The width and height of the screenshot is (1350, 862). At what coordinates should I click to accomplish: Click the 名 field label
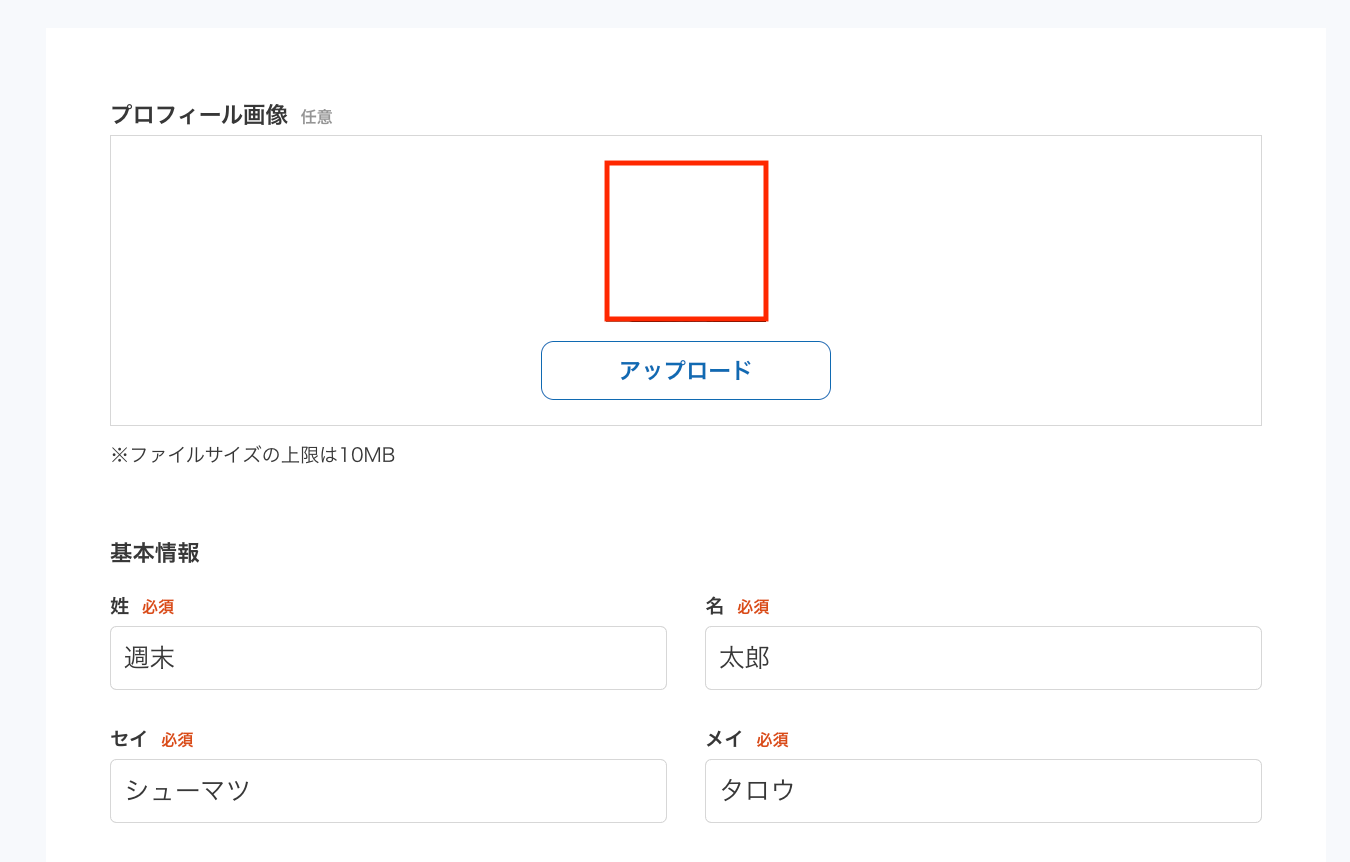(x=714, y=606)
